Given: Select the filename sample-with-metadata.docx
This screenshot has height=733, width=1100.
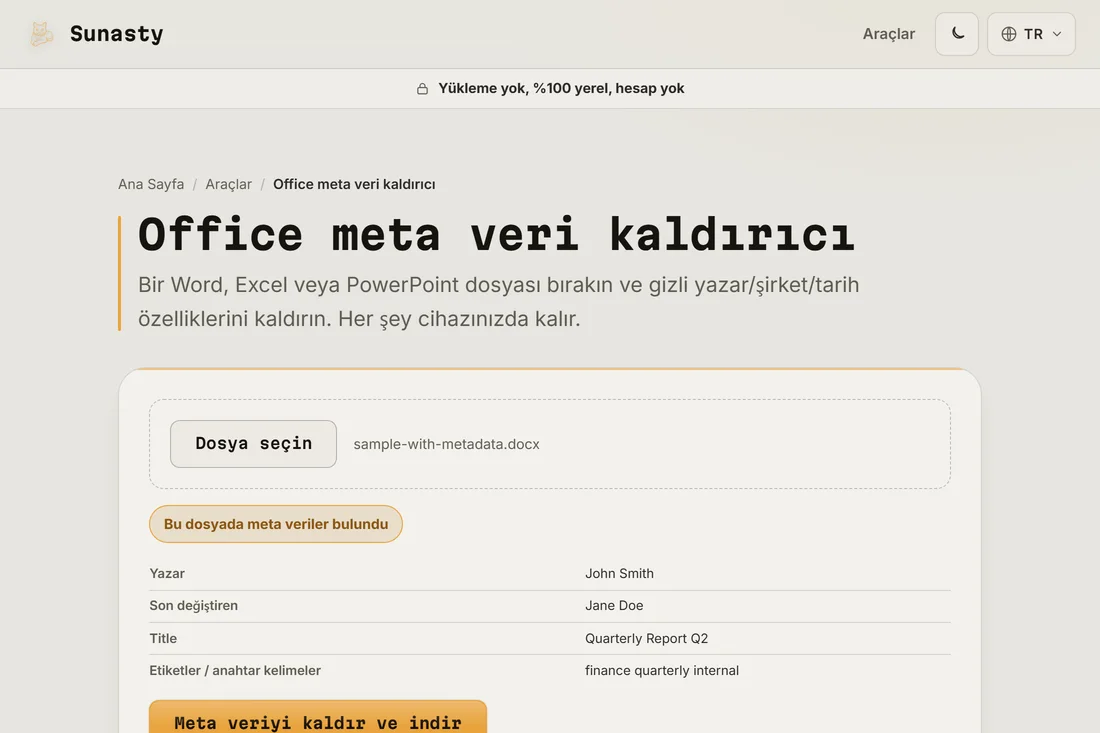Looking at the screenshot, I should (446, 444).
